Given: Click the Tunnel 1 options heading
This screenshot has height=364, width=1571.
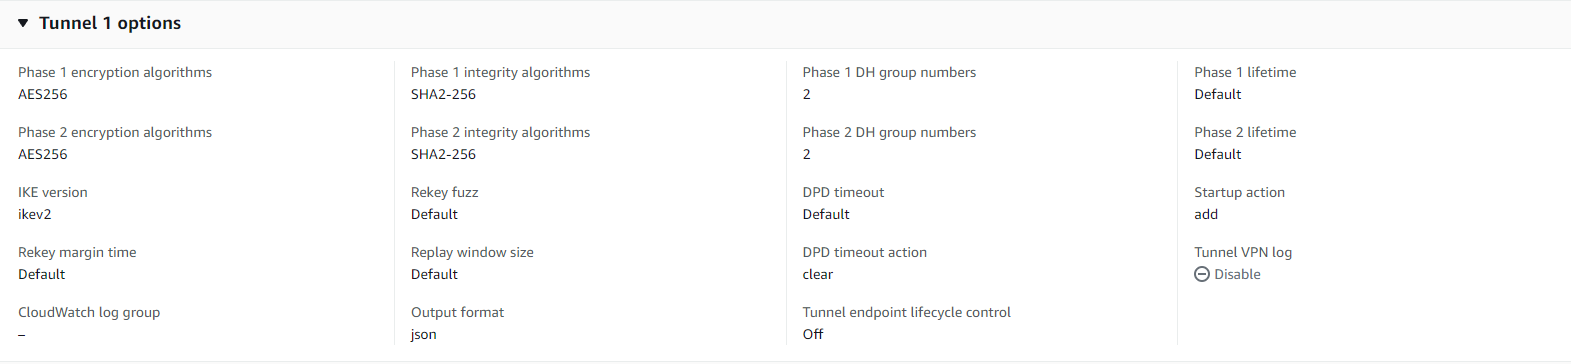Looking at the screenshot, I should coord(110,23).
